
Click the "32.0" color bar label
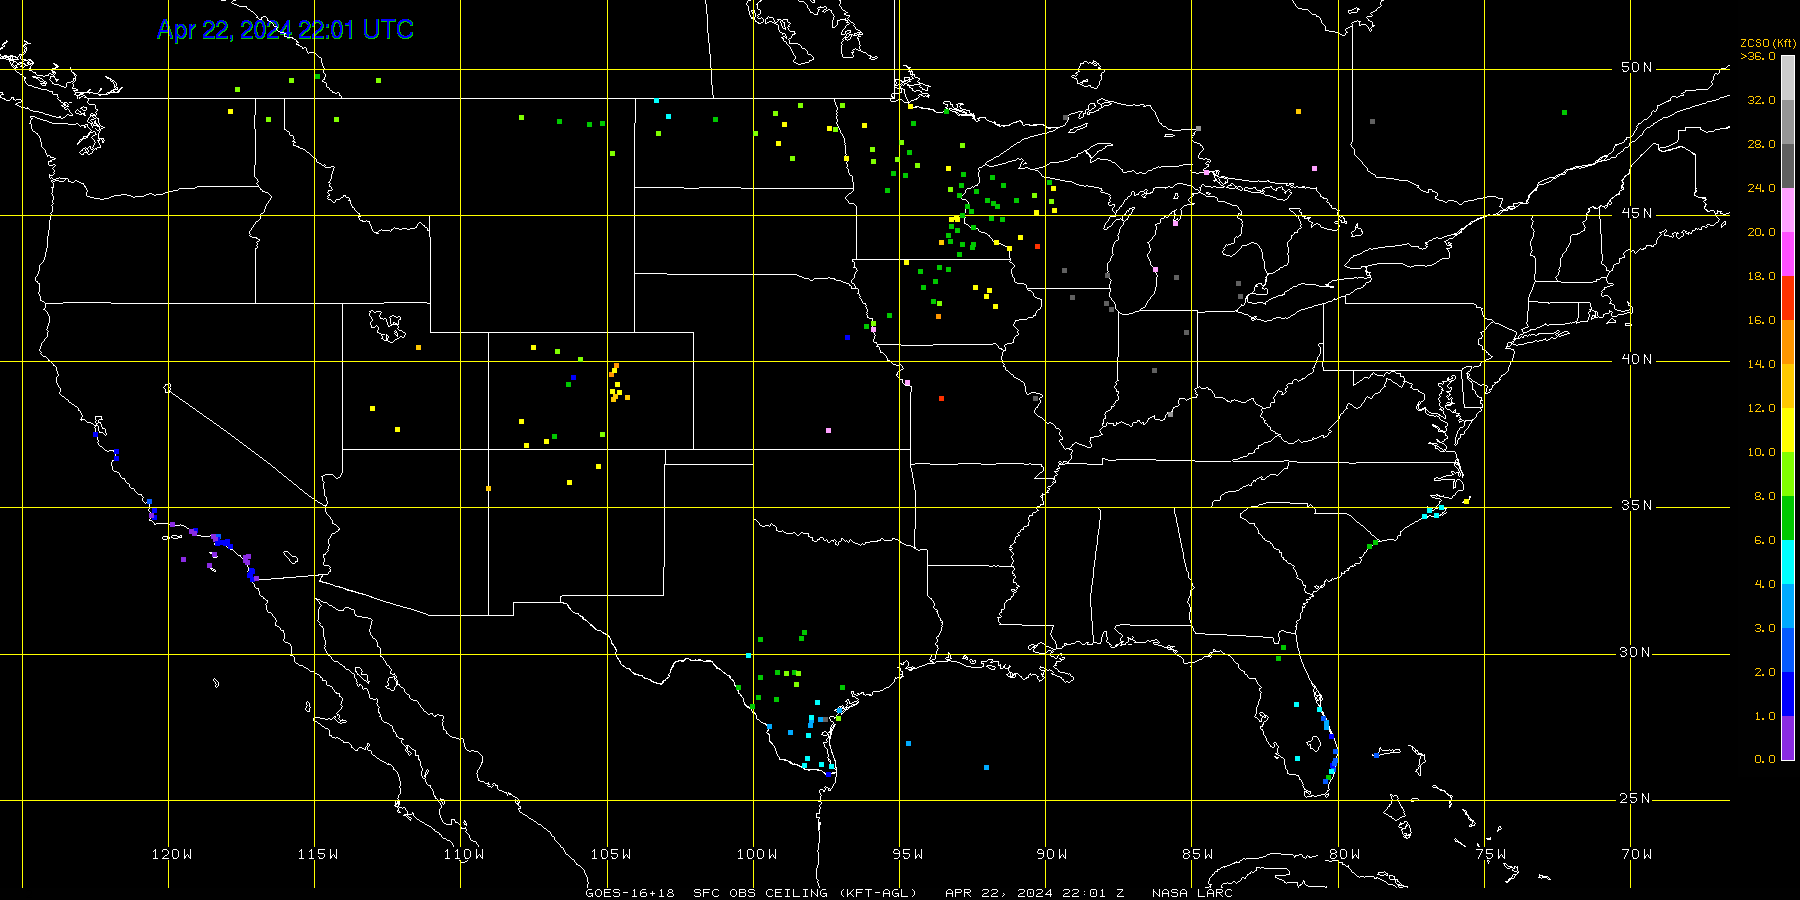pyautogui.click(x=1762, y=100)
